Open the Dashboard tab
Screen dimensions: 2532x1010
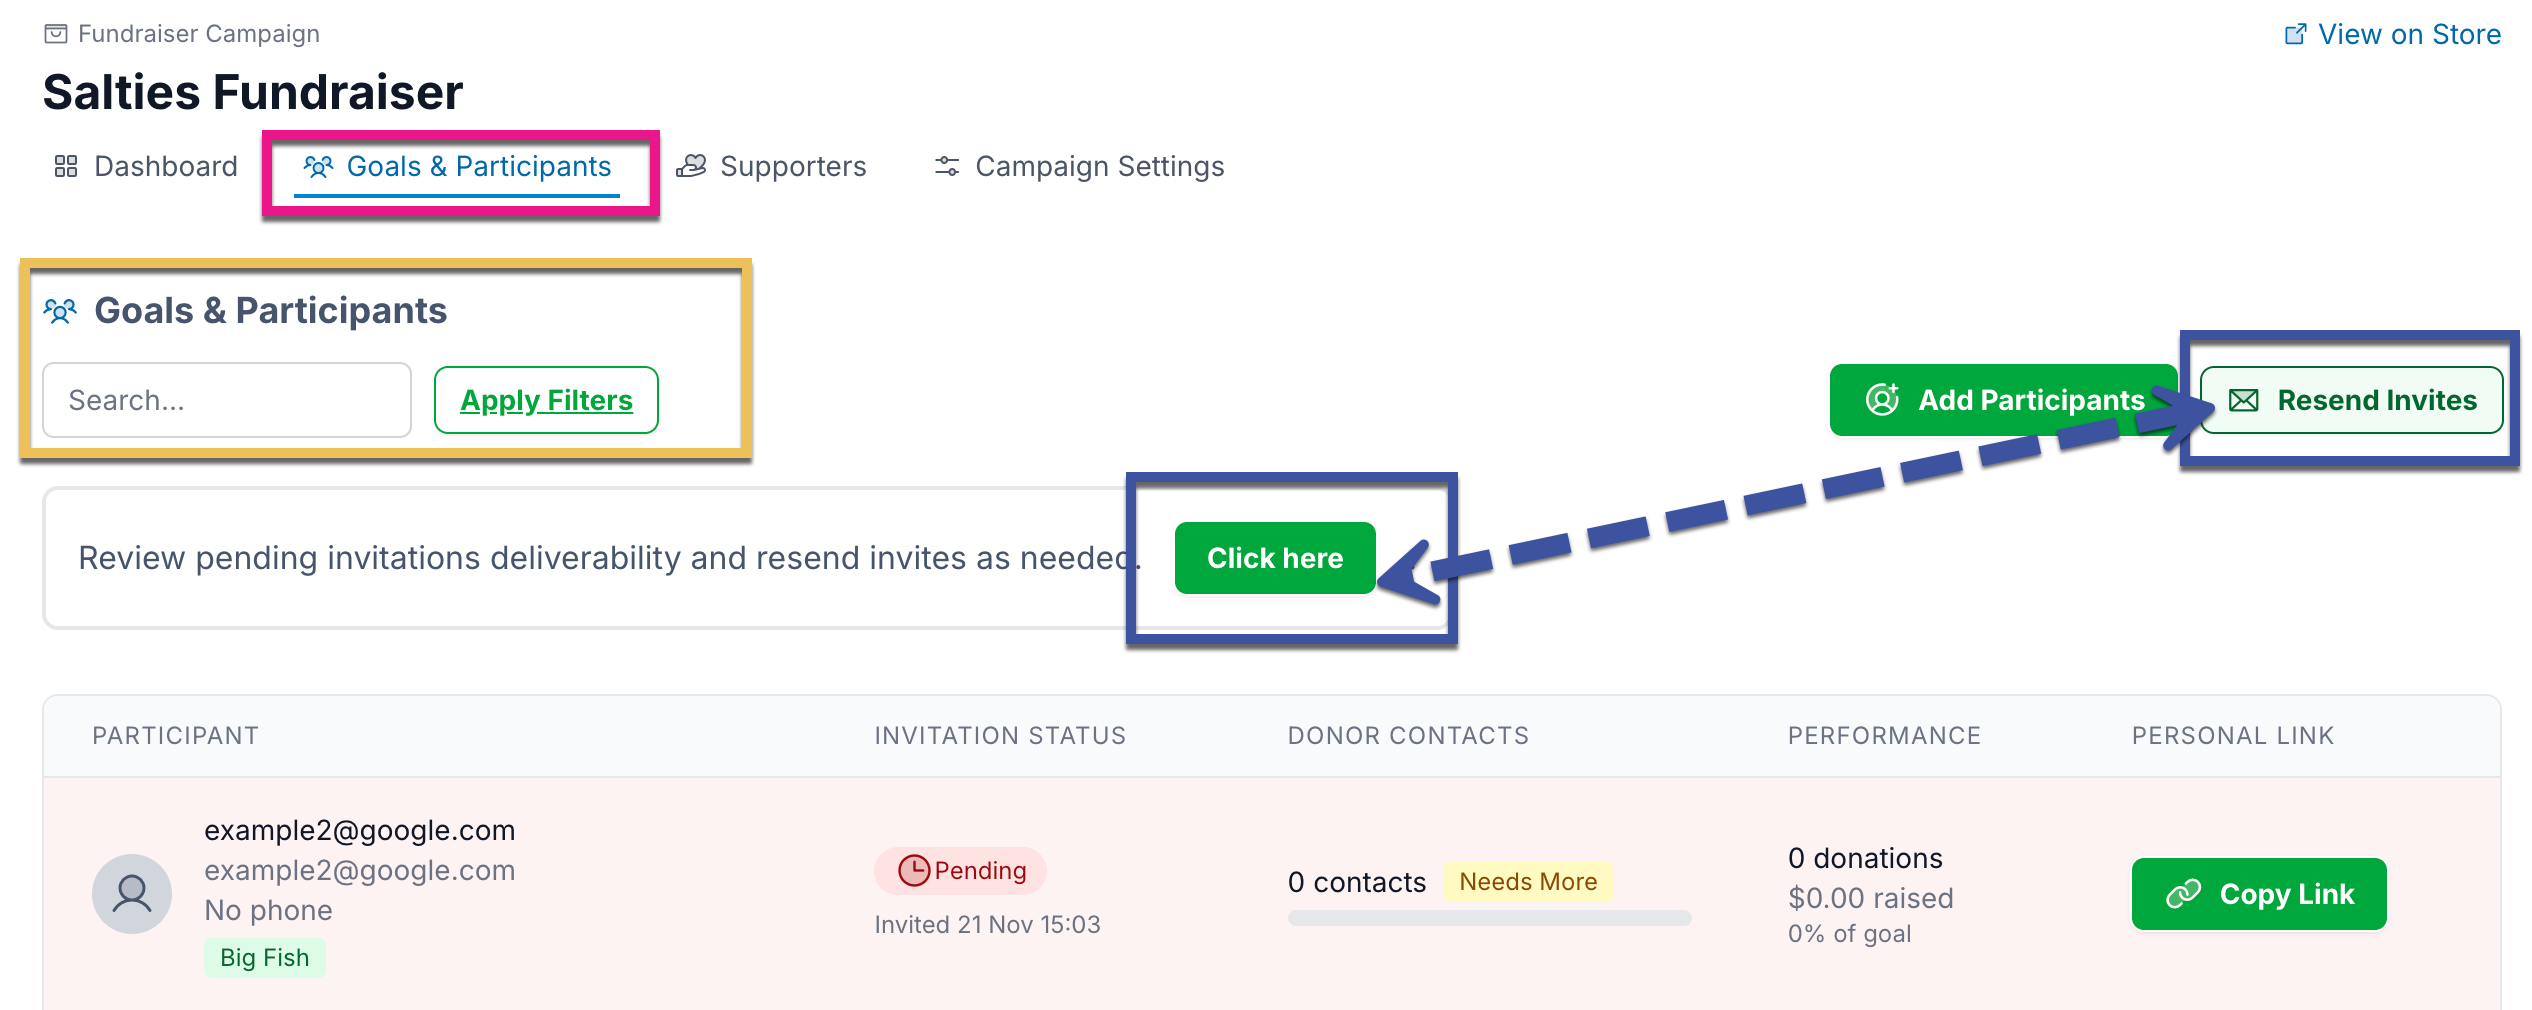146,166
